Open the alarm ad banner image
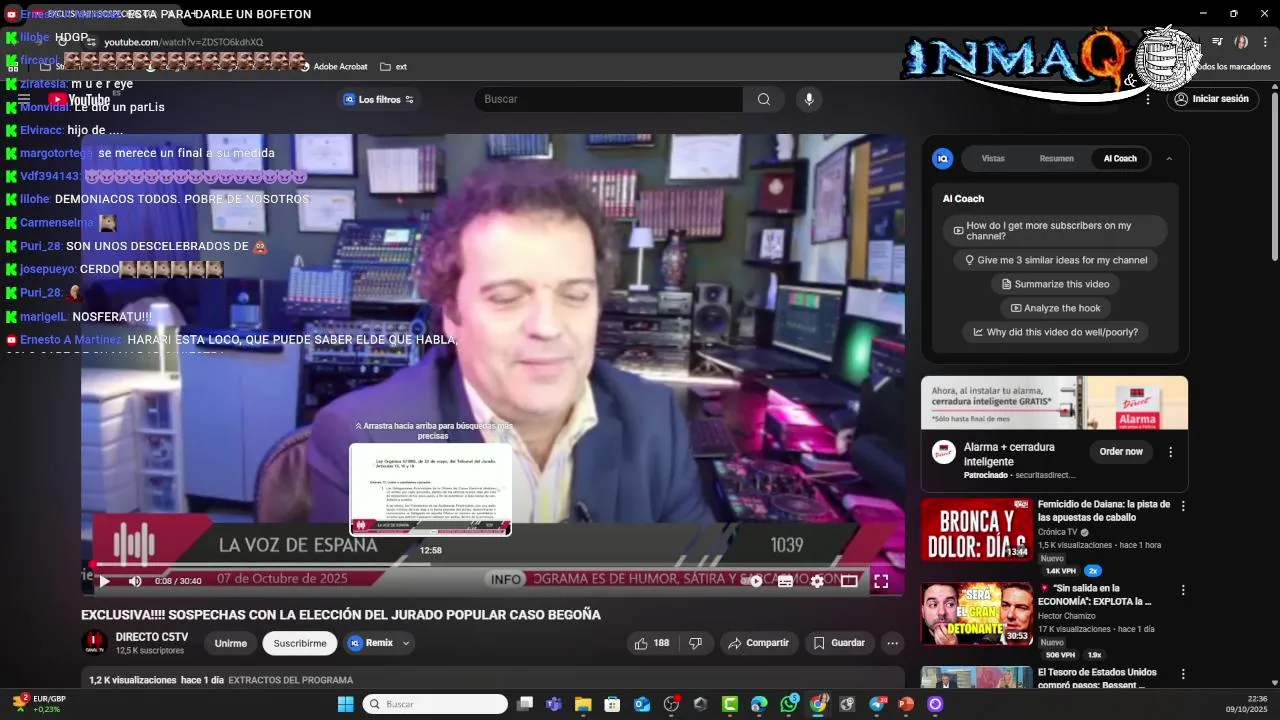This screenshot has height=720, width=1280. tap(1054, 402)
